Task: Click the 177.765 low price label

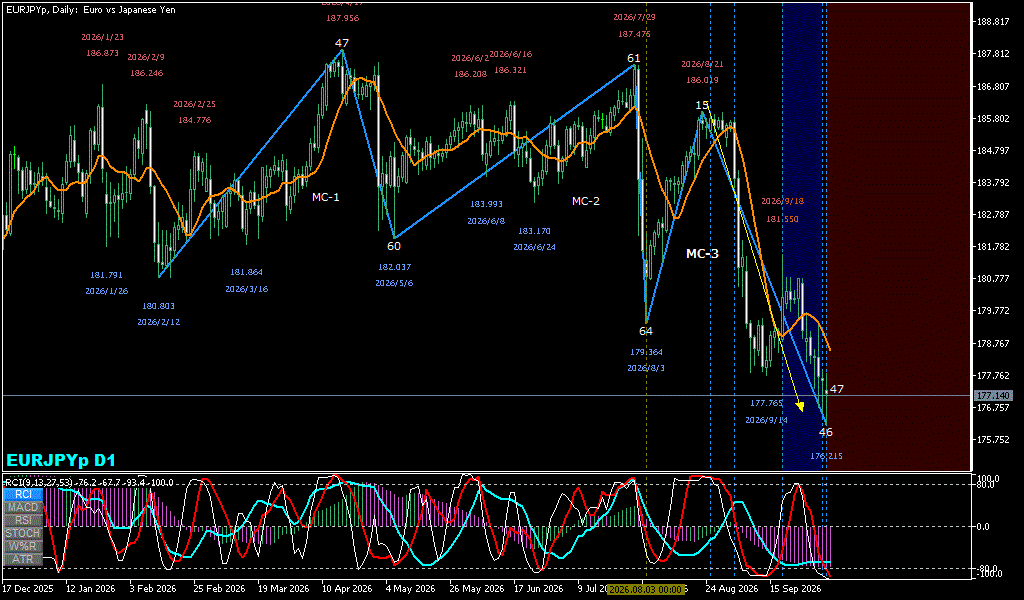Action: [x=767, y=403]
